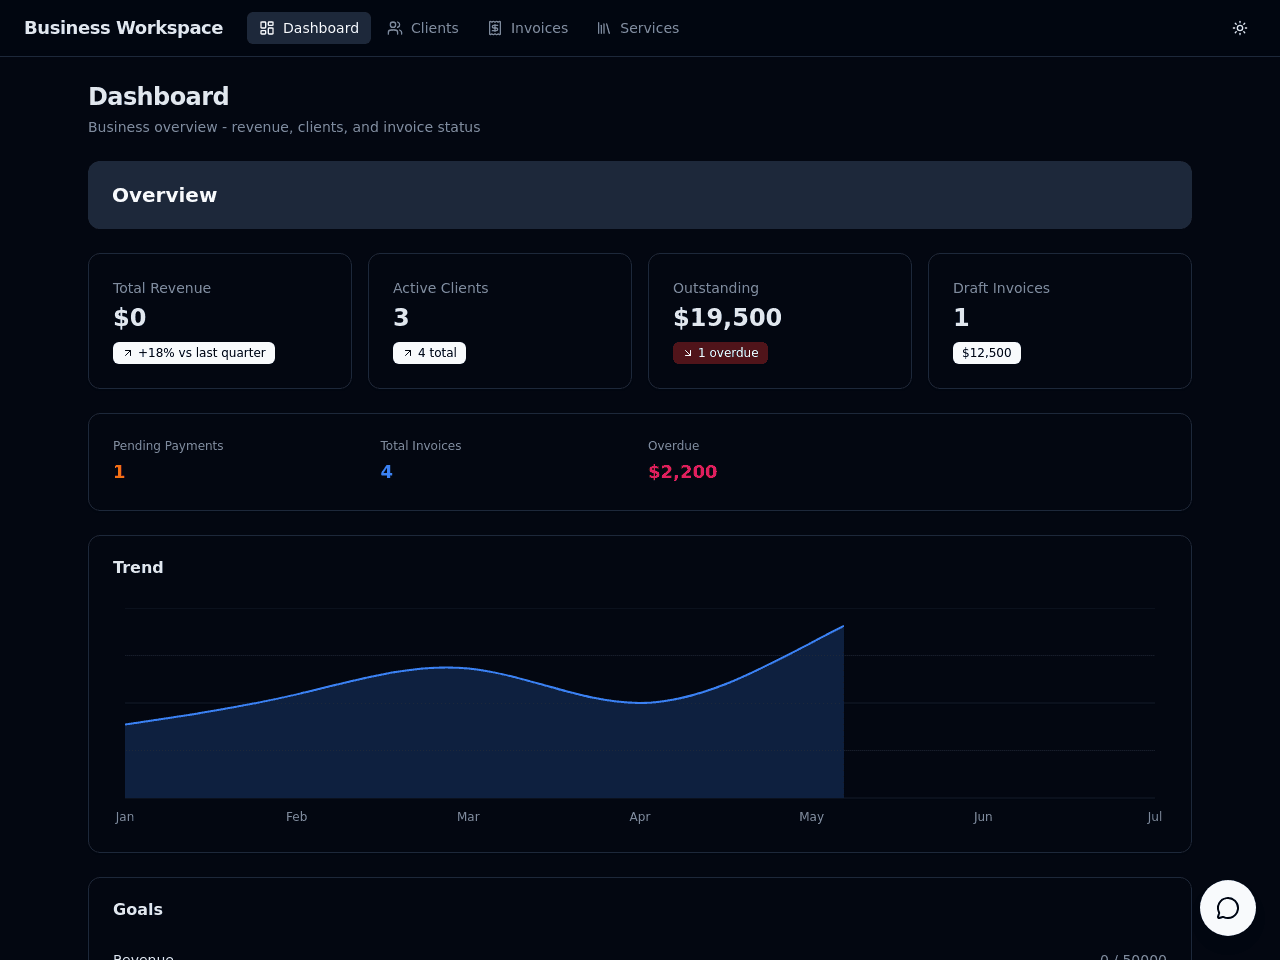This screenshot has width=1280, height=960.
Task: Open the Dashboard tab
Action: coord(309,28)
